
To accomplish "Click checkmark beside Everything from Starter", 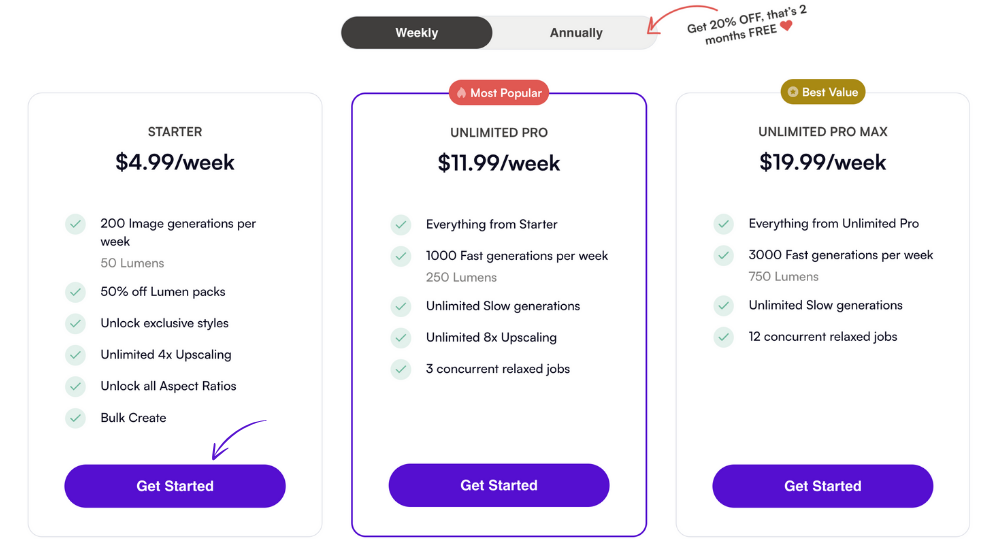I will [x=401, y=224].
